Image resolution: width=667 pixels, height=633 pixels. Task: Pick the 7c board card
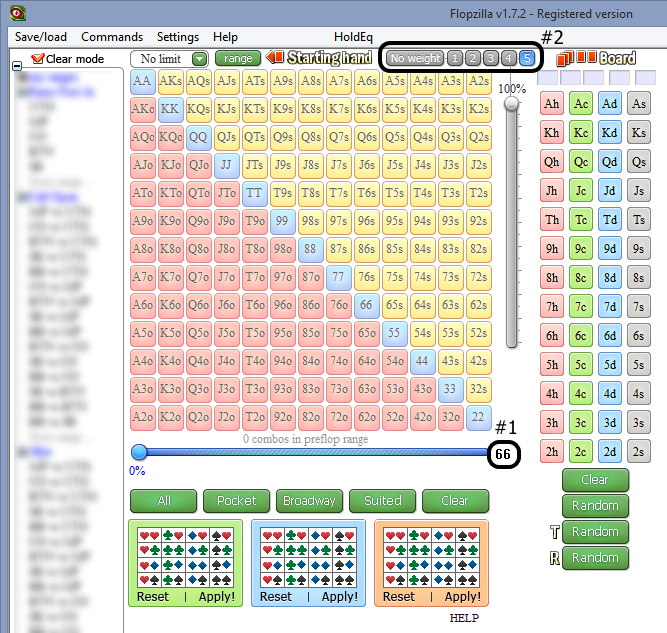click(581, 307)
